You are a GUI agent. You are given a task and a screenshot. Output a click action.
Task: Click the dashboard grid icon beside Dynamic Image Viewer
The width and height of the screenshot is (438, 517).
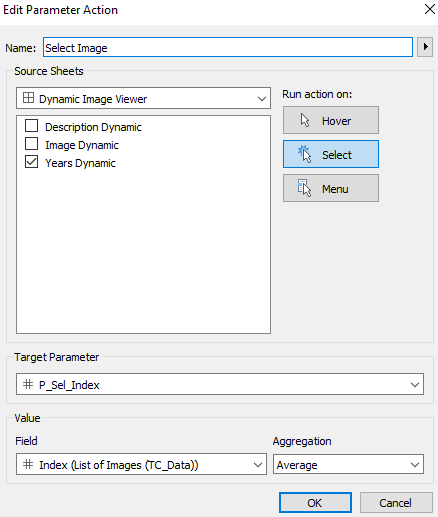[x=28, y=98]
